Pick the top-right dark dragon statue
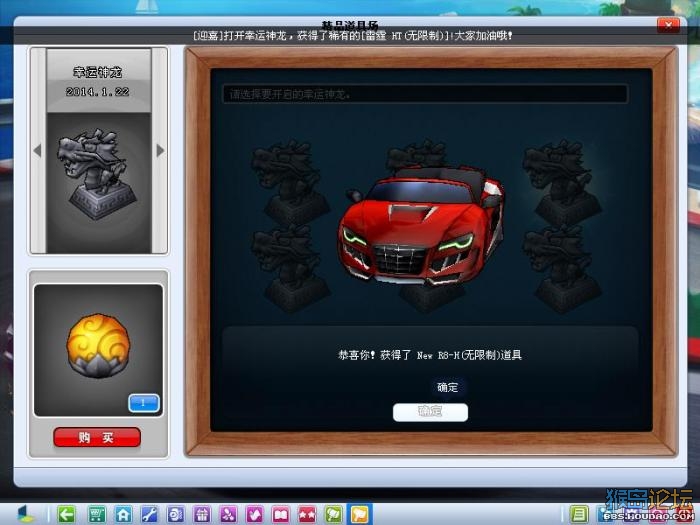This screenshot has height=525, width=700. [x=562, y=182]
